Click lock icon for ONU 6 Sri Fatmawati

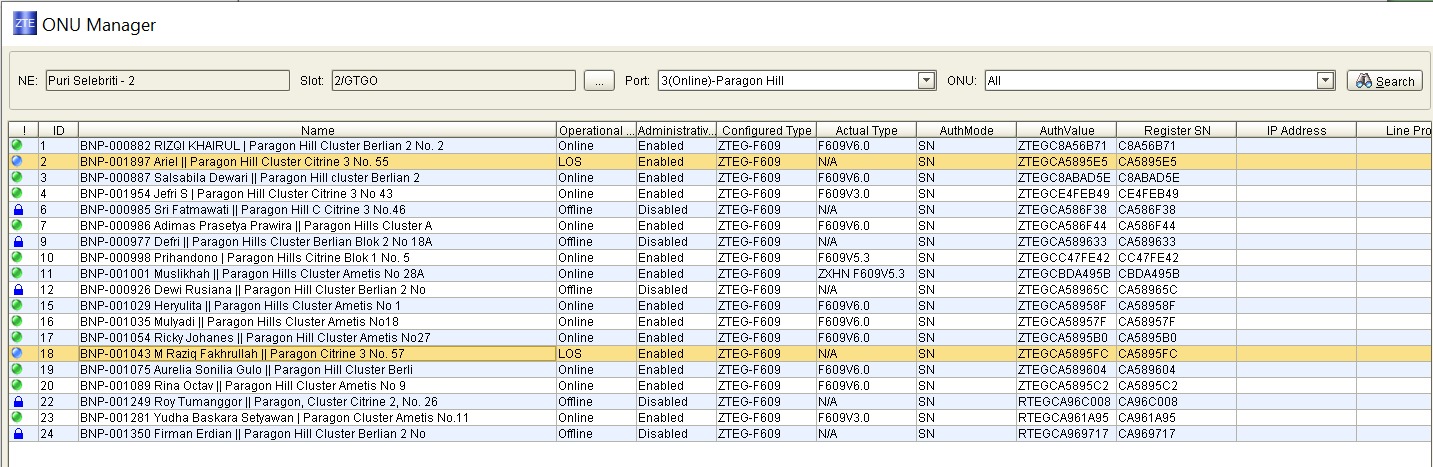17,210
